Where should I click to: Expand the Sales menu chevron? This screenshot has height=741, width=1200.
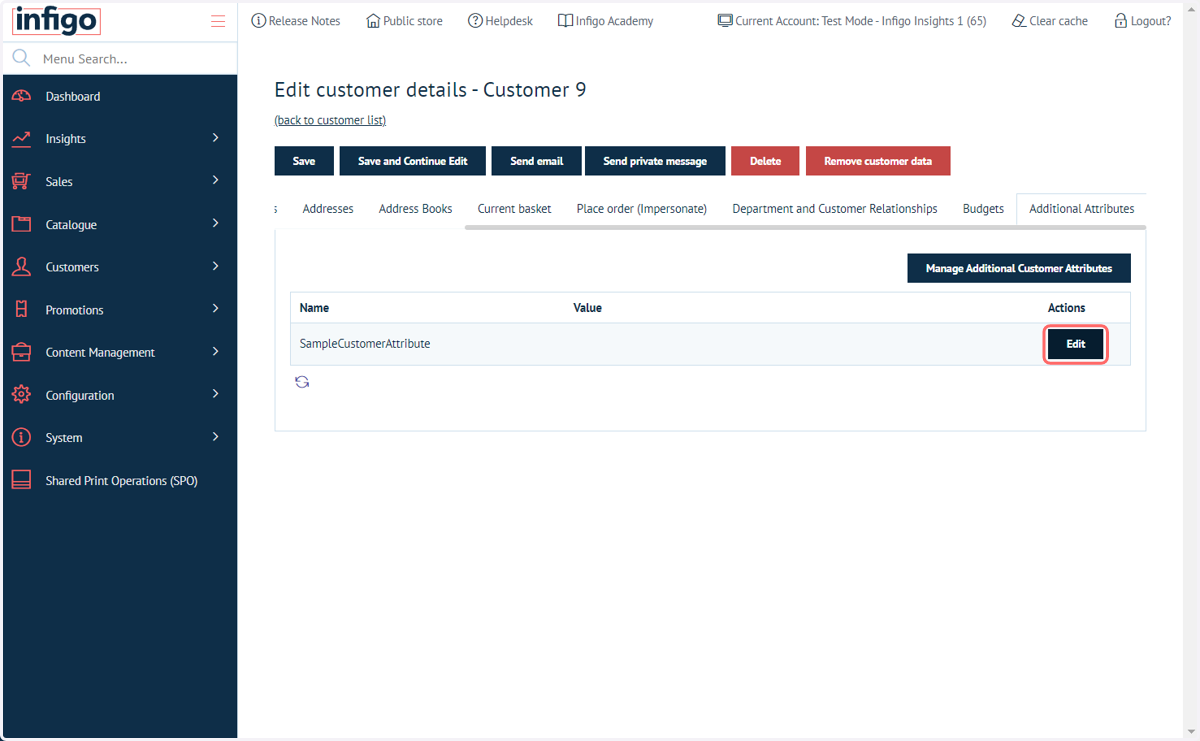click(x=215, y=181)
